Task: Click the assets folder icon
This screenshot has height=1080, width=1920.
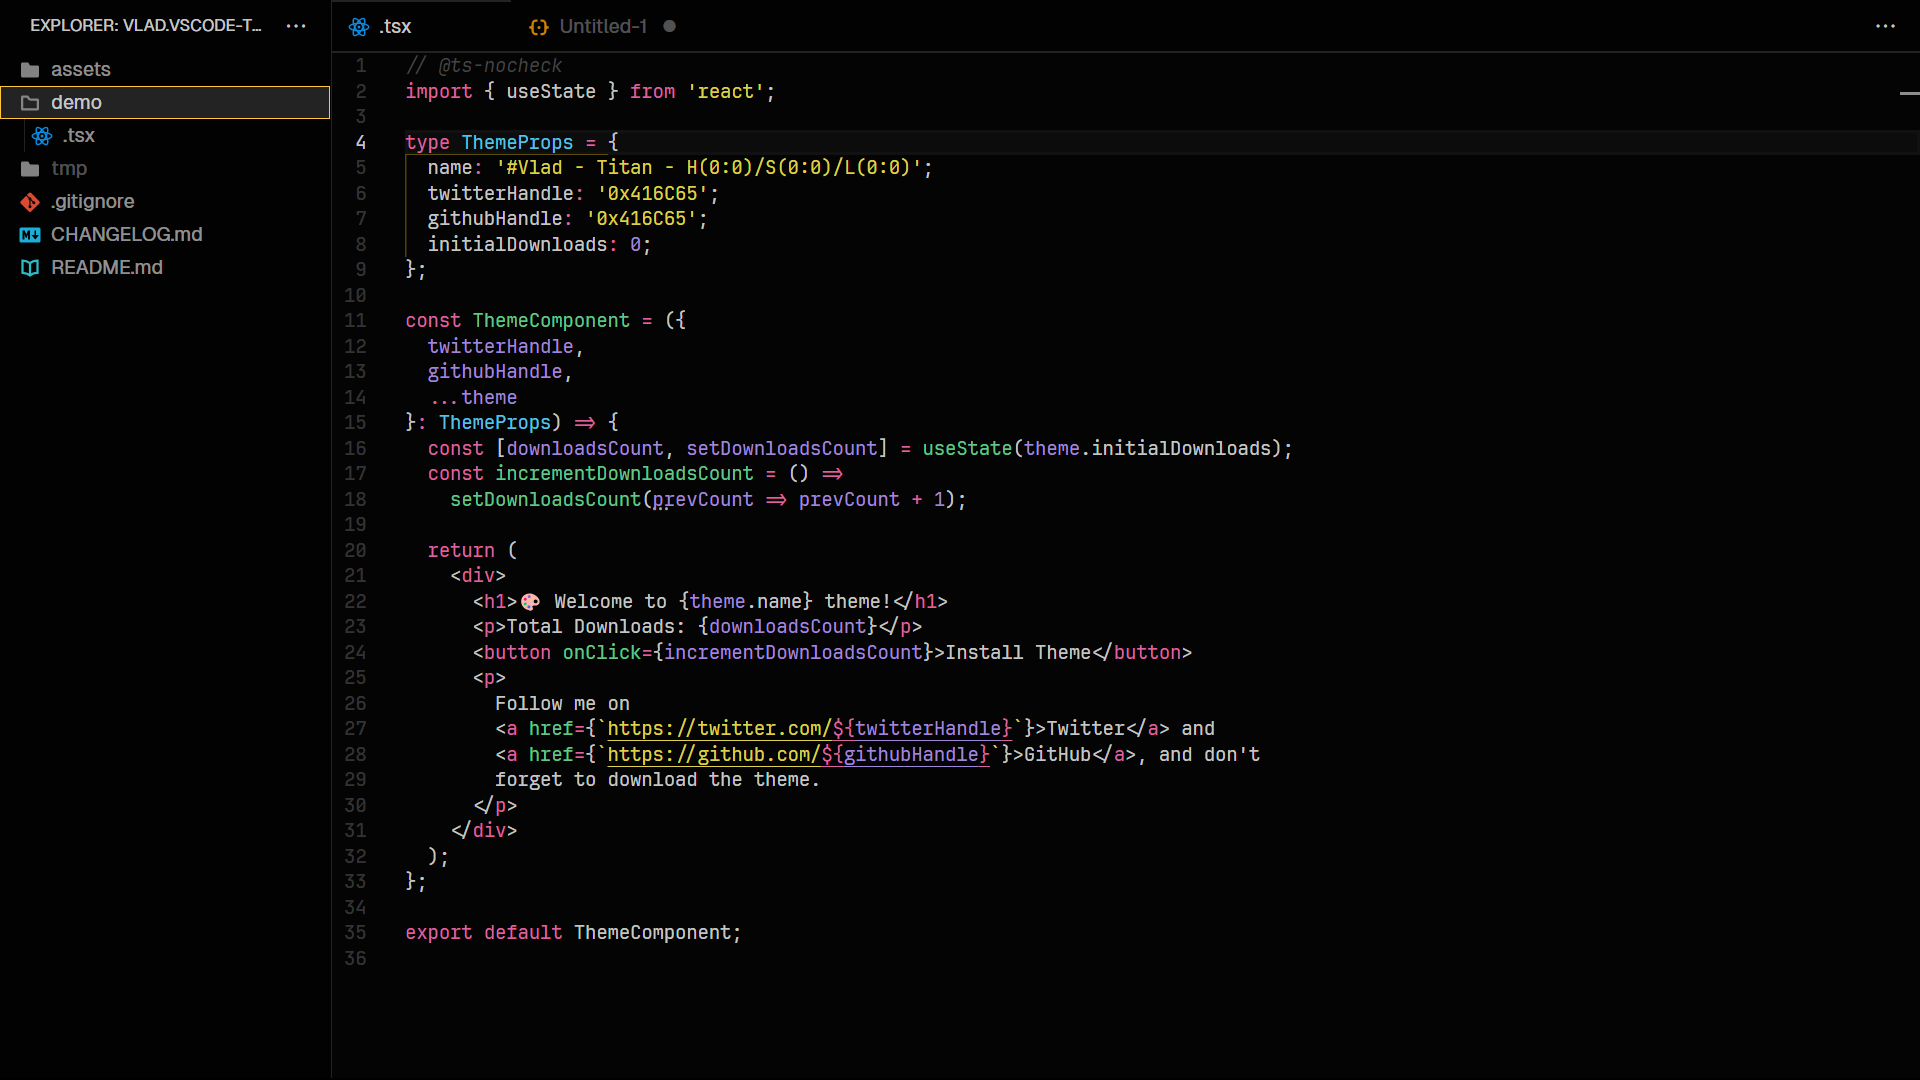Action: 30,70
